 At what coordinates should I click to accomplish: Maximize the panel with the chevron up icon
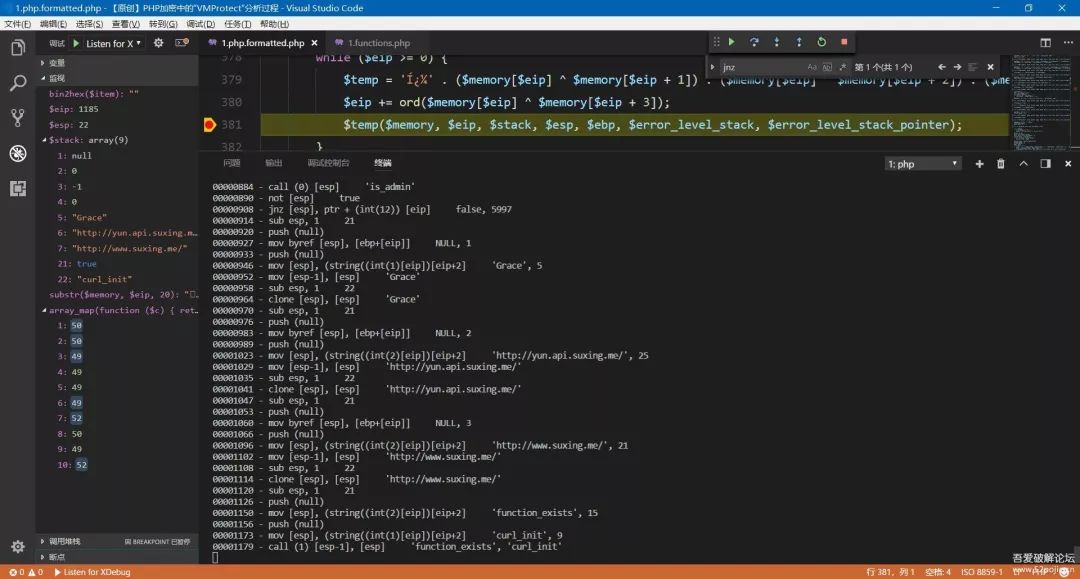1024,164
